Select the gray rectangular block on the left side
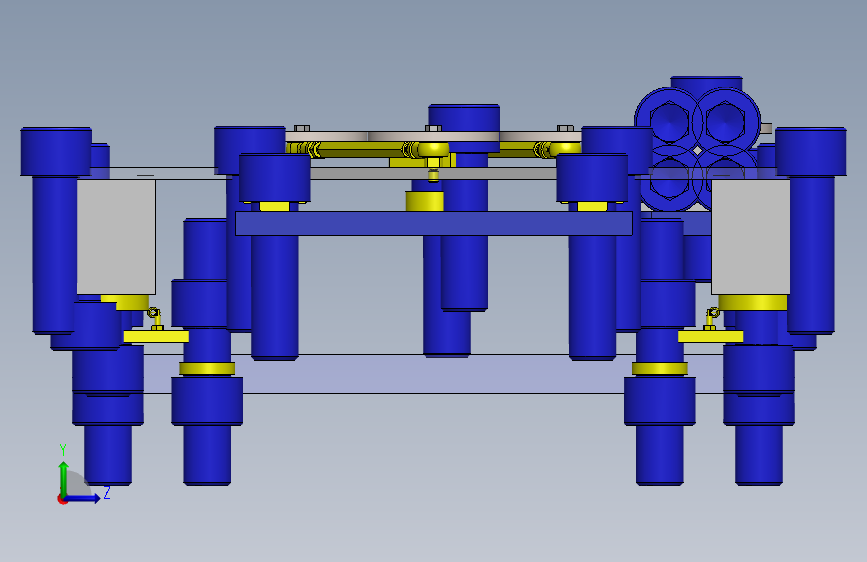The height and width of the screenshot is (562, 867). tap(116, 236)
